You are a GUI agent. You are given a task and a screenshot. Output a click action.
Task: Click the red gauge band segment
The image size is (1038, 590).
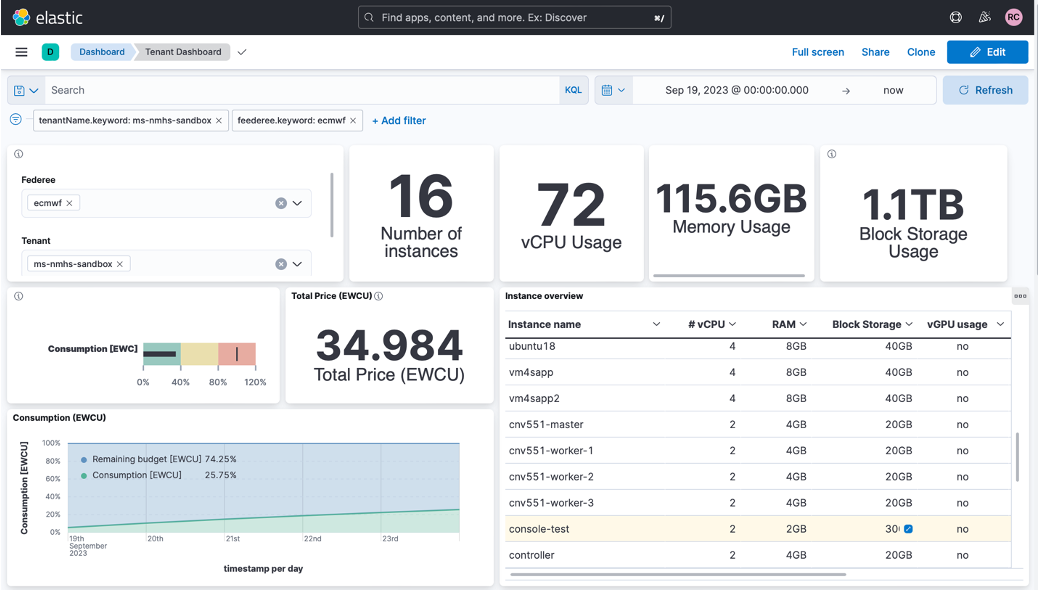pyautogui.click(x=237, y=354)
